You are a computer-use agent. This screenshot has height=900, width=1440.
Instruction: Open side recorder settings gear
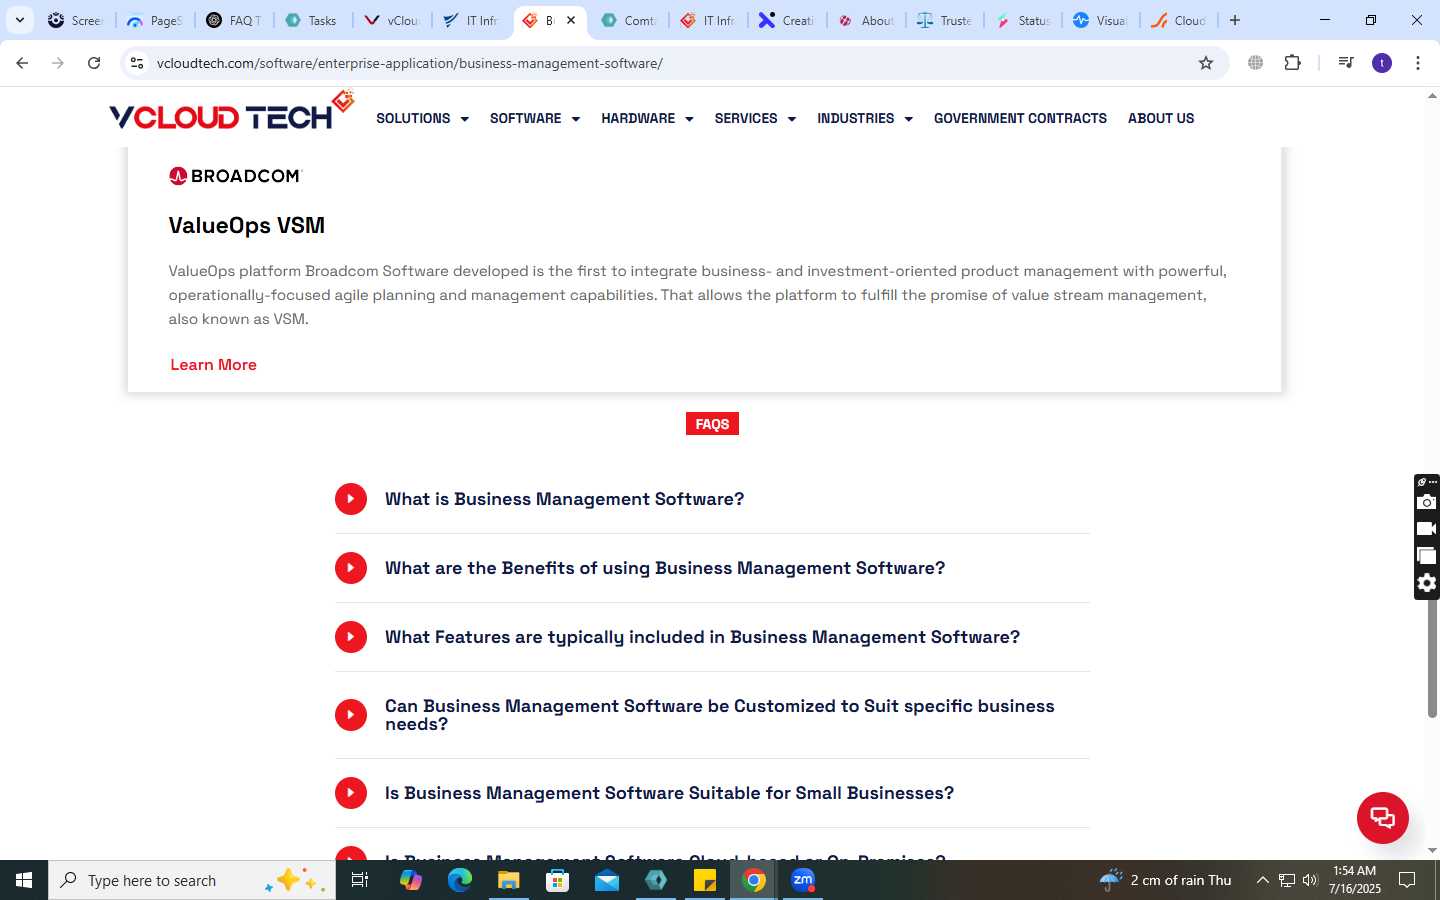click(1427, 583)
